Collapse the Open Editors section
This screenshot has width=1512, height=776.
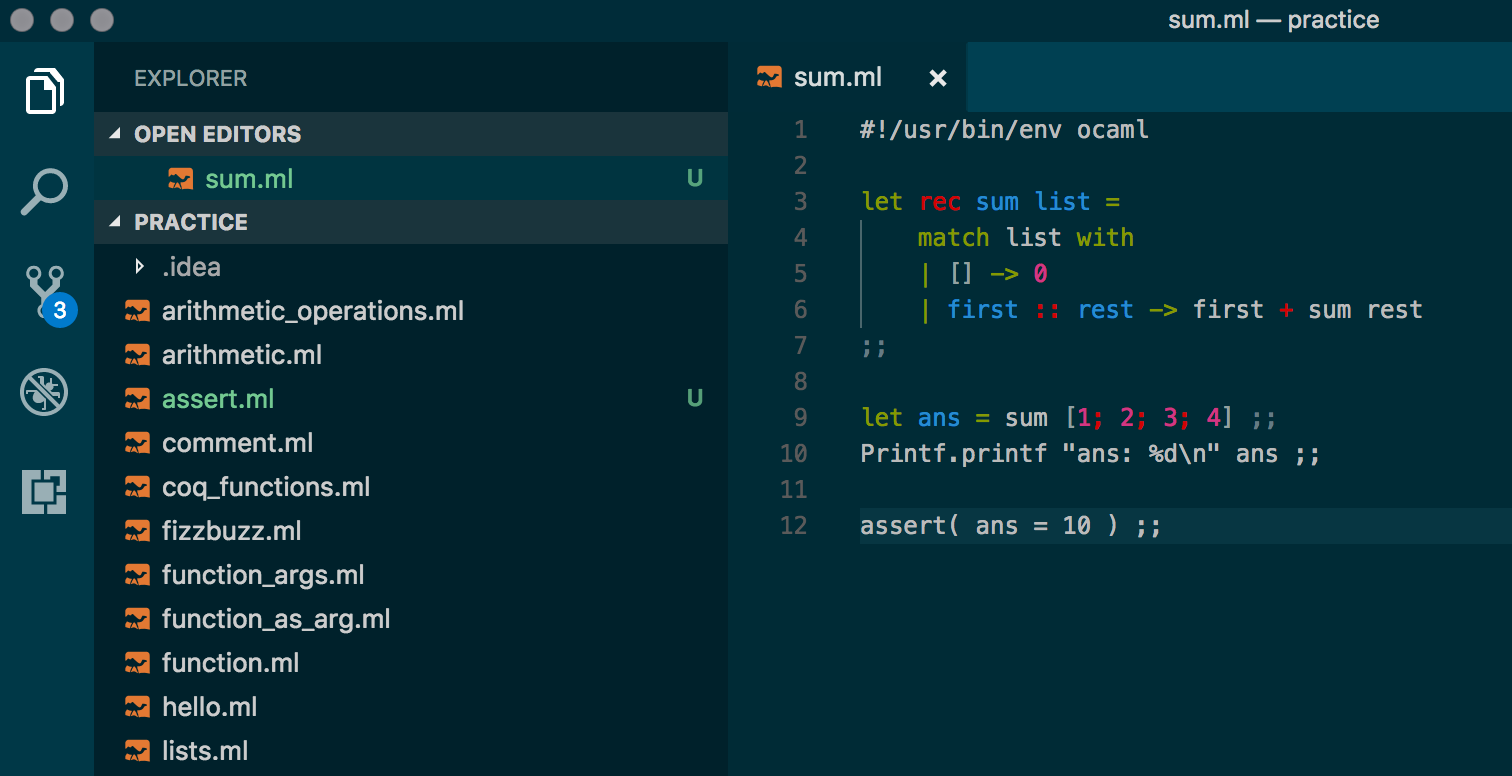[x=115, y=134]
